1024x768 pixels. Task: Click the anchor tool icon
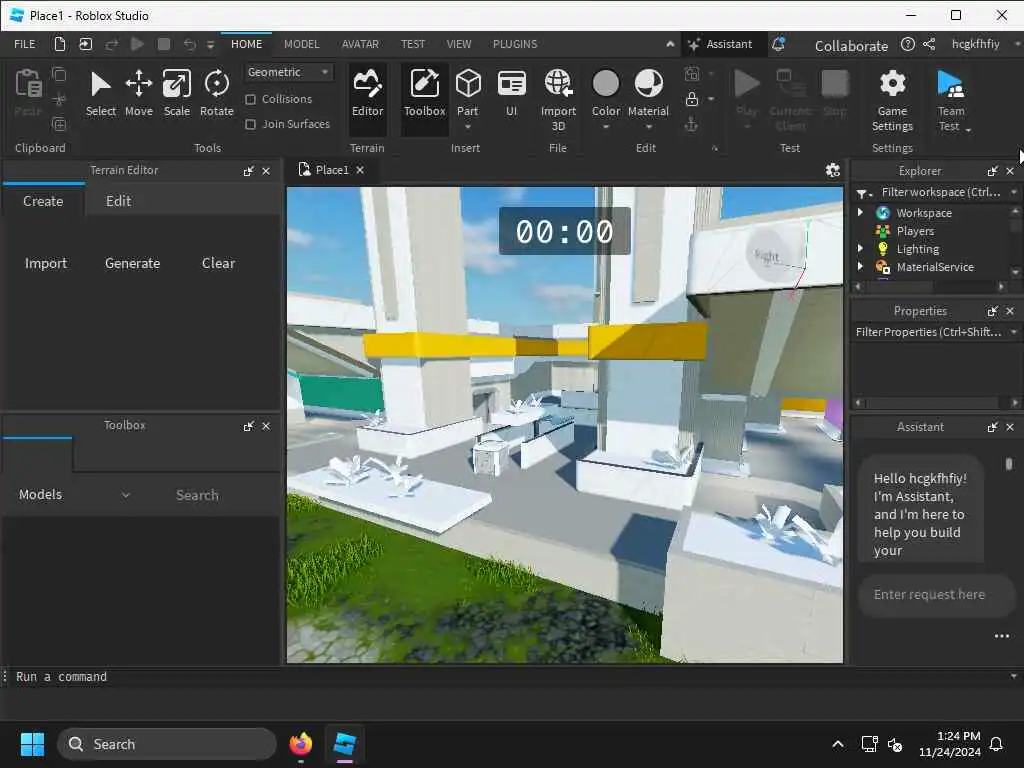pyautogui.click(x=692, y=124)
